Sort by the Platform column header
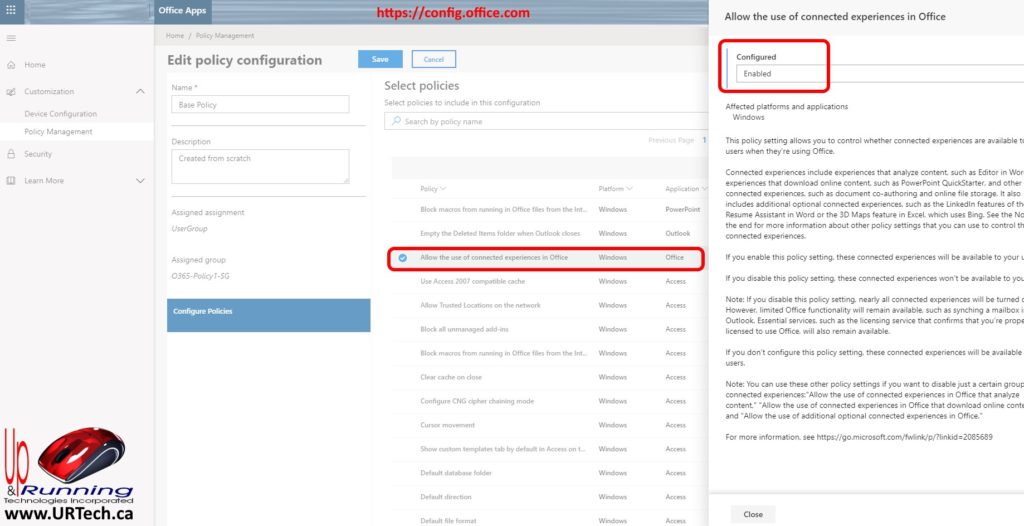 point(616,189)
